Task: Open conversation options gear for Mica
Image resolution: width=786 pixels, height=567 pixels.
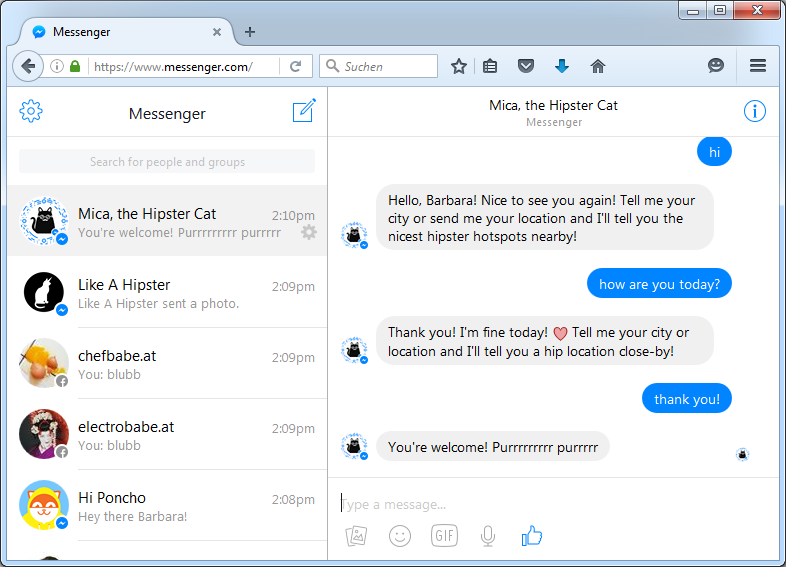Action: (309, 232)
